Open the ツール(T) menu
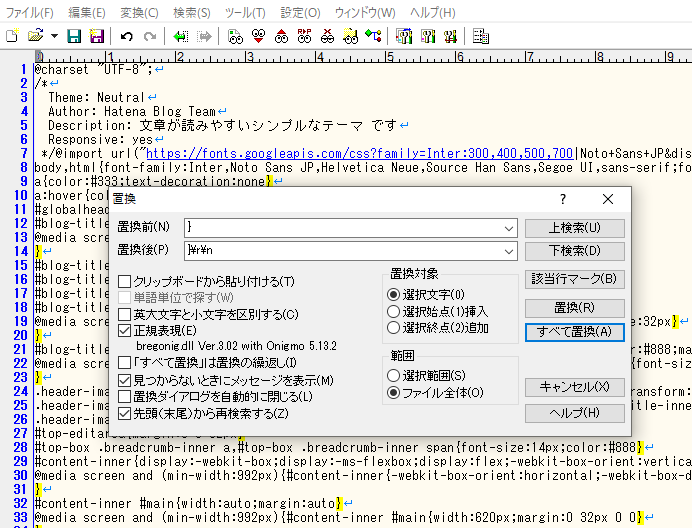 tap(245, 13)
